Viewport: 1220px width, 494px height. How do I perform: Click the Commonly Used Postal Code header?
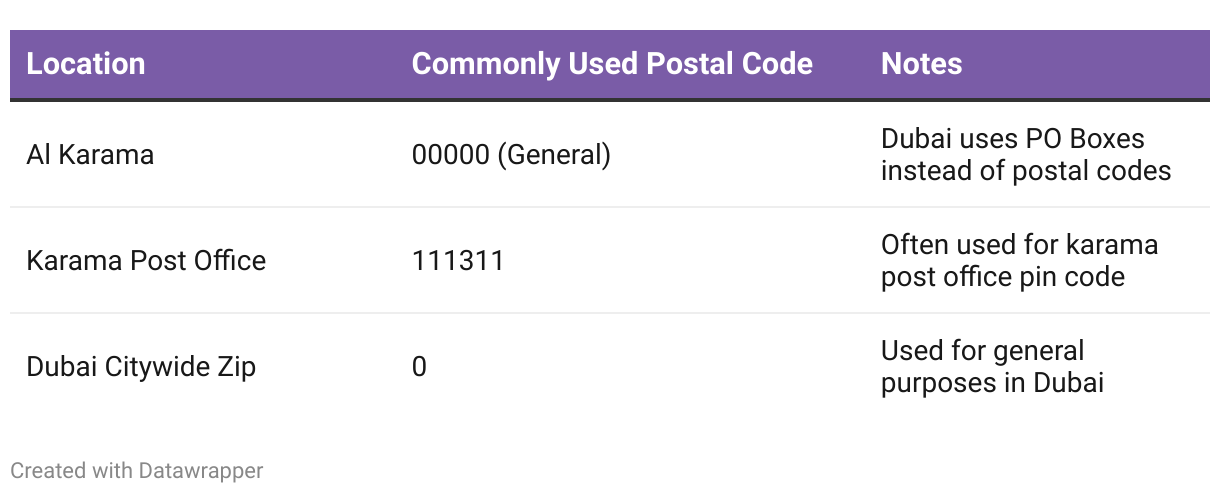click(612, 64)
